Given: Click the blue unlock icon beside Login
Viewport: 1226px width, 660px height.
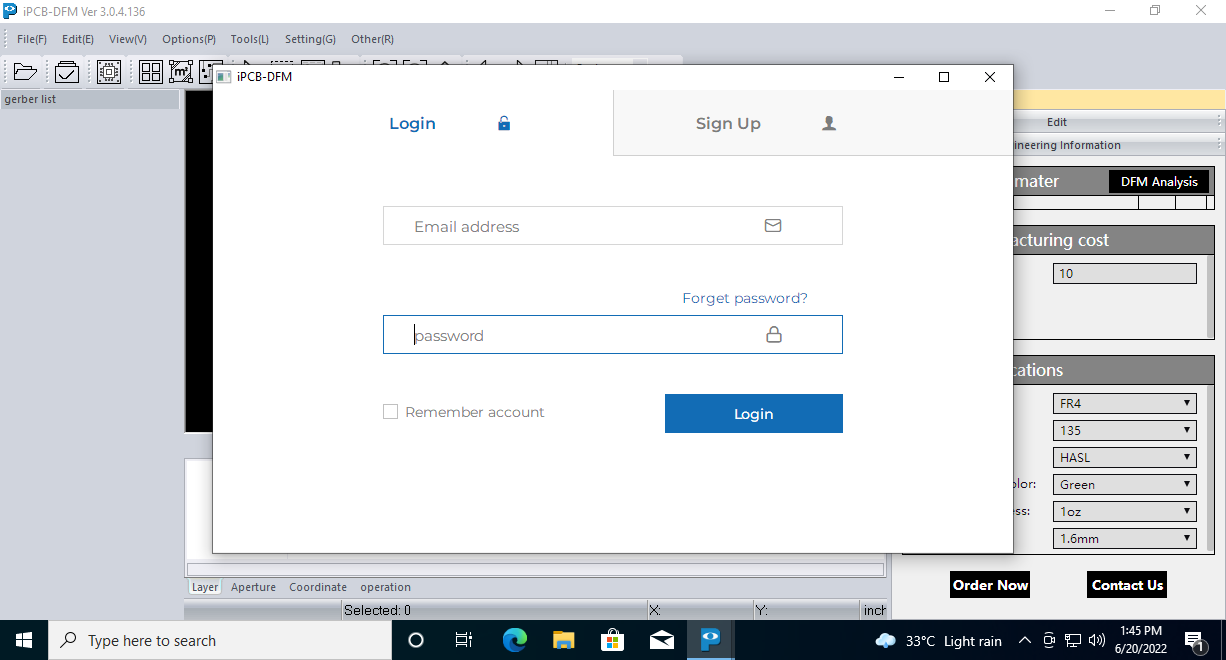Looking at the screenshot, I should click(x=504, y=123).
